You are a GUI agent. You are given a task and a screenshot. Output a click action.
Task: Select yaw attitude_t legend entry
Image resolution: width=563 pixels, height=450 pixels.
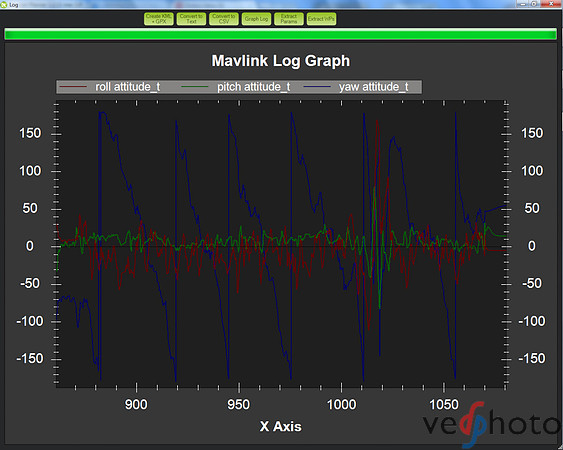point(356,87)
